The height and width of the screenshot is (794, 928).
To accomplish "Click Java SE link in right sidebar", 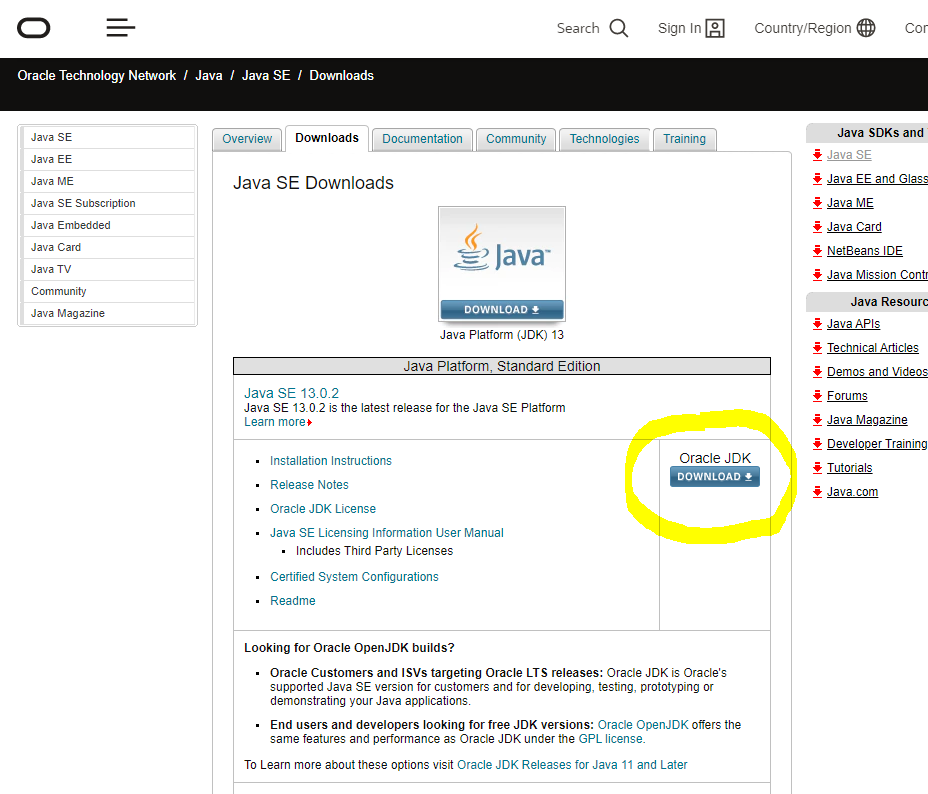I will click(x=849, y=155).
